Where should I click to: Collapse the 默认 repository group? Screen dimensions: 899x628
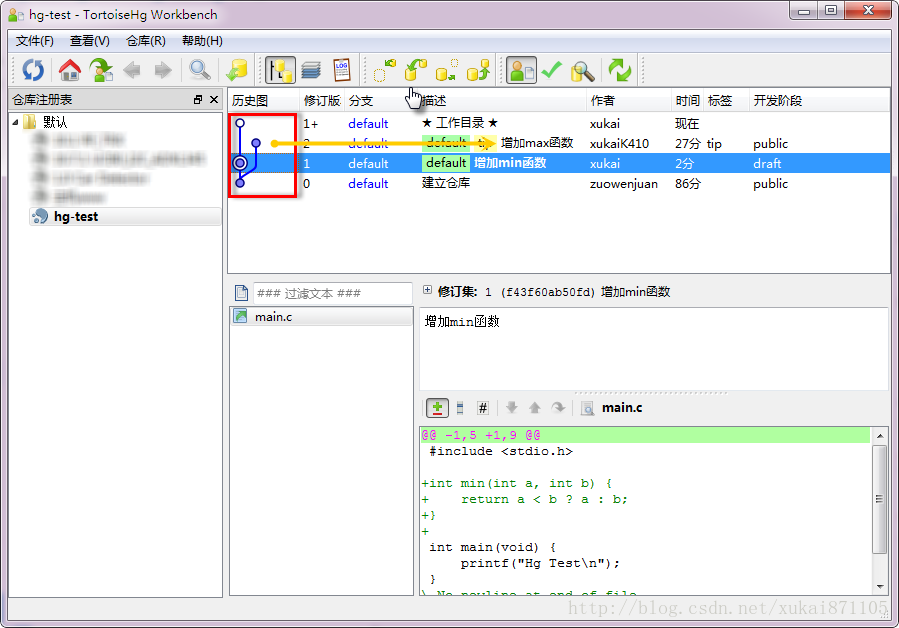pyautogui.click(x=15, y=122)
